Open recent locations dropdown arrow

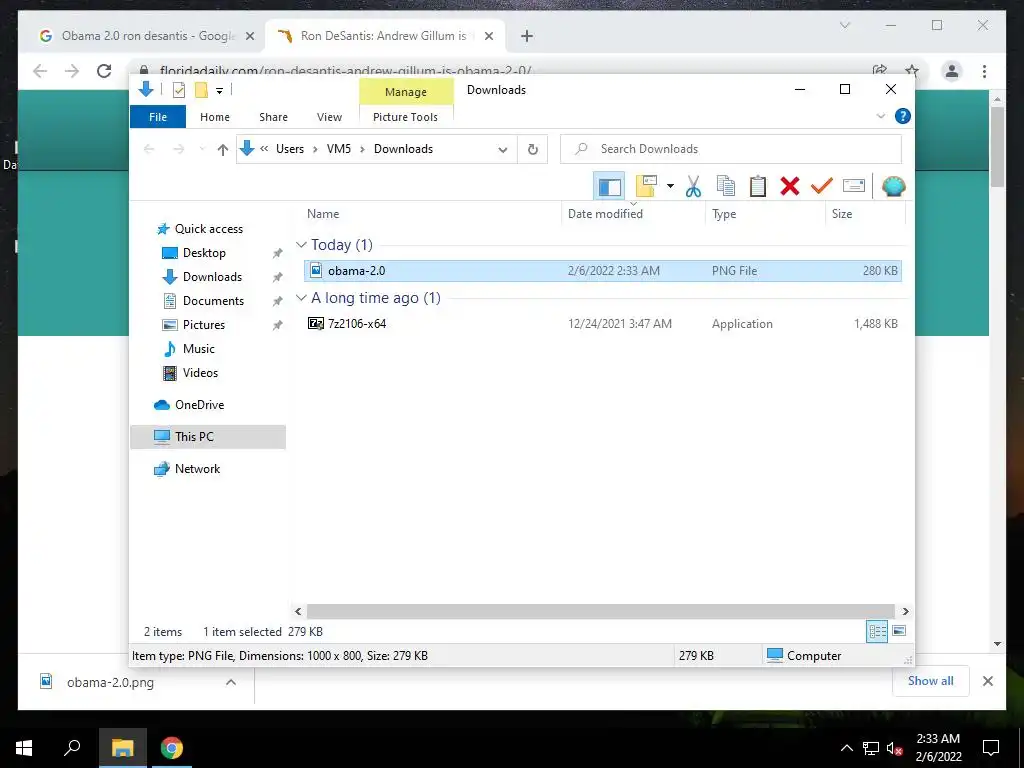point(202,150)
